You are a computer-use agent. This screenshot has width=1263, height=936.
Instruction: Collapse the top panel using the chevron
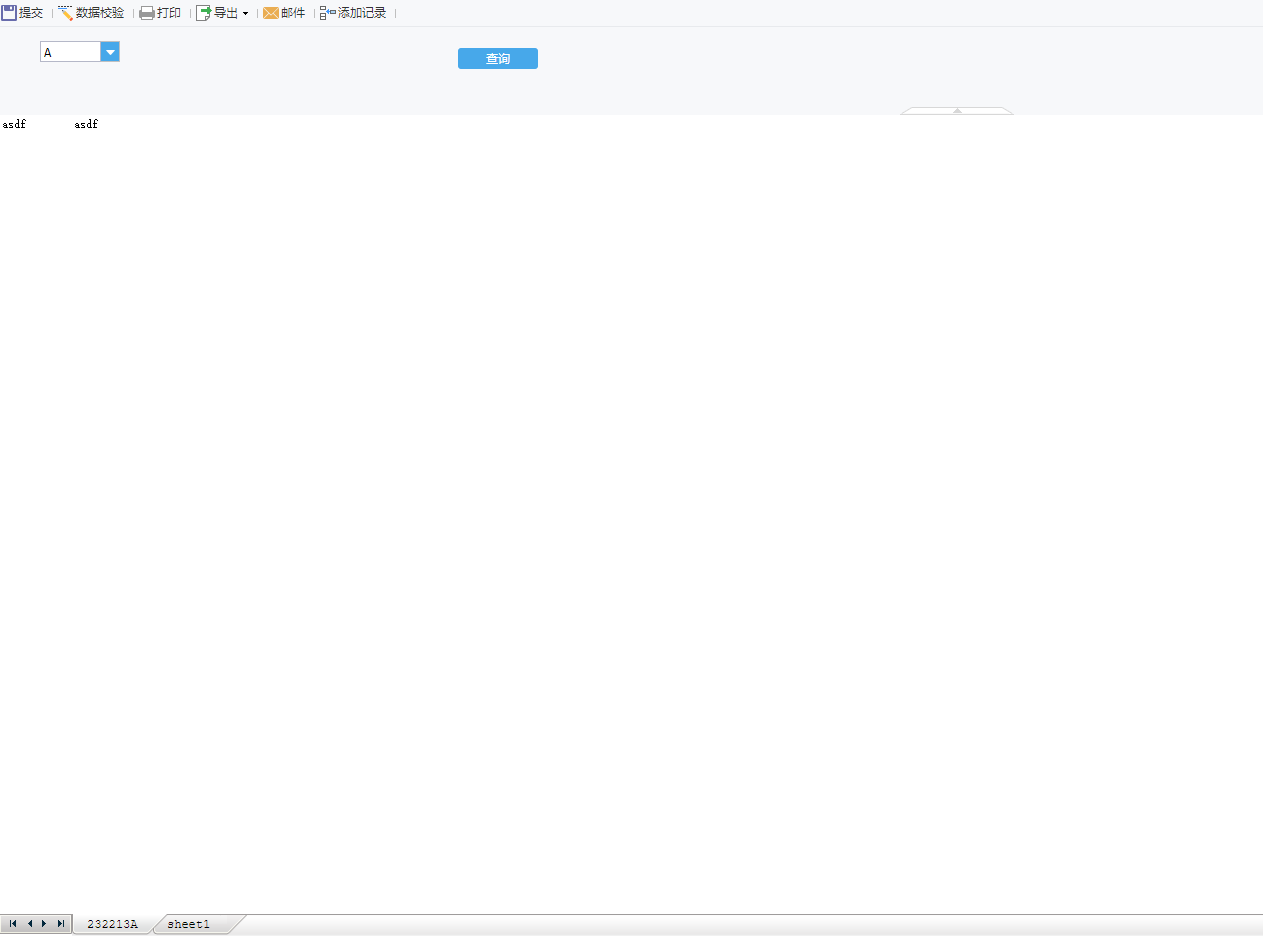click(x=956, y=113)
